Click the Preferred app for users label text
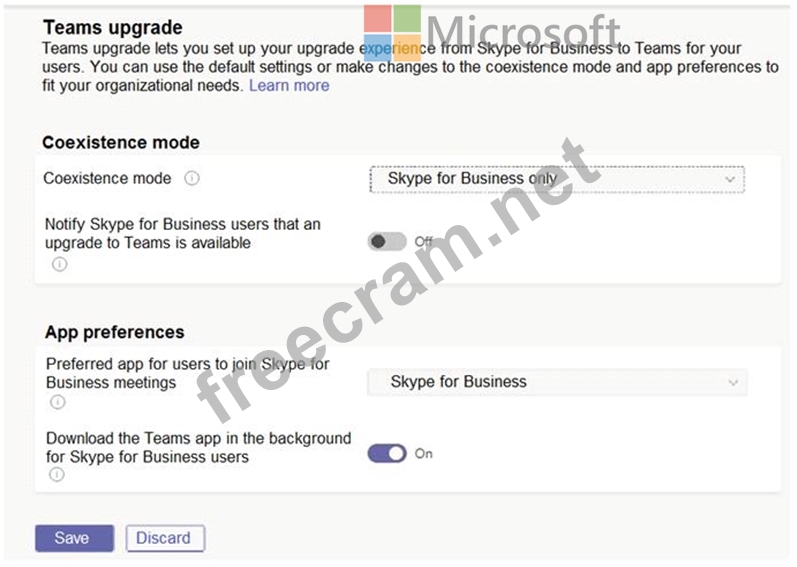 tap(187, 373)
